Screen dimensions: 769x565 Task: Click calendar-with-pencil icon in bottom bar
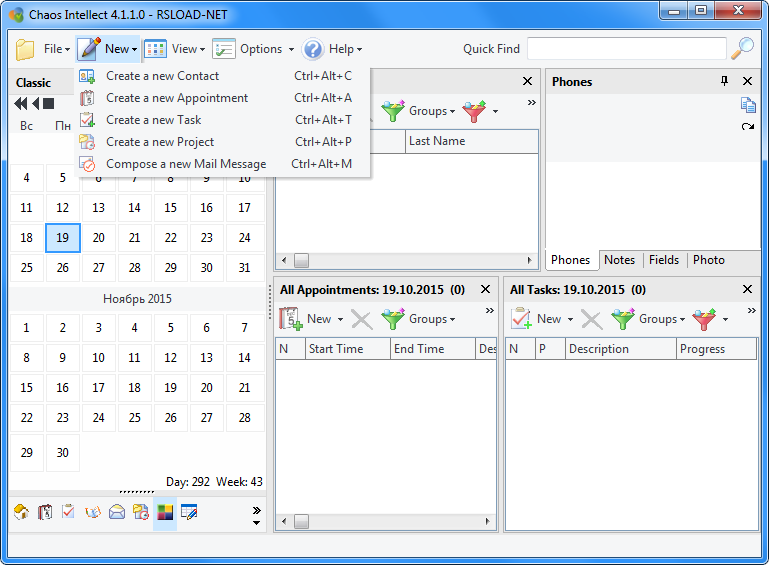tap(189, 512)
